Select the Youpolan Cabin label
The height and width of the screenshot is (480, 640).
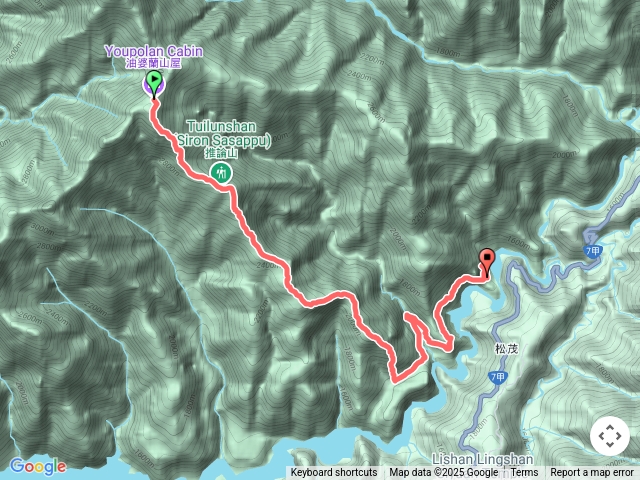[153, 51]
